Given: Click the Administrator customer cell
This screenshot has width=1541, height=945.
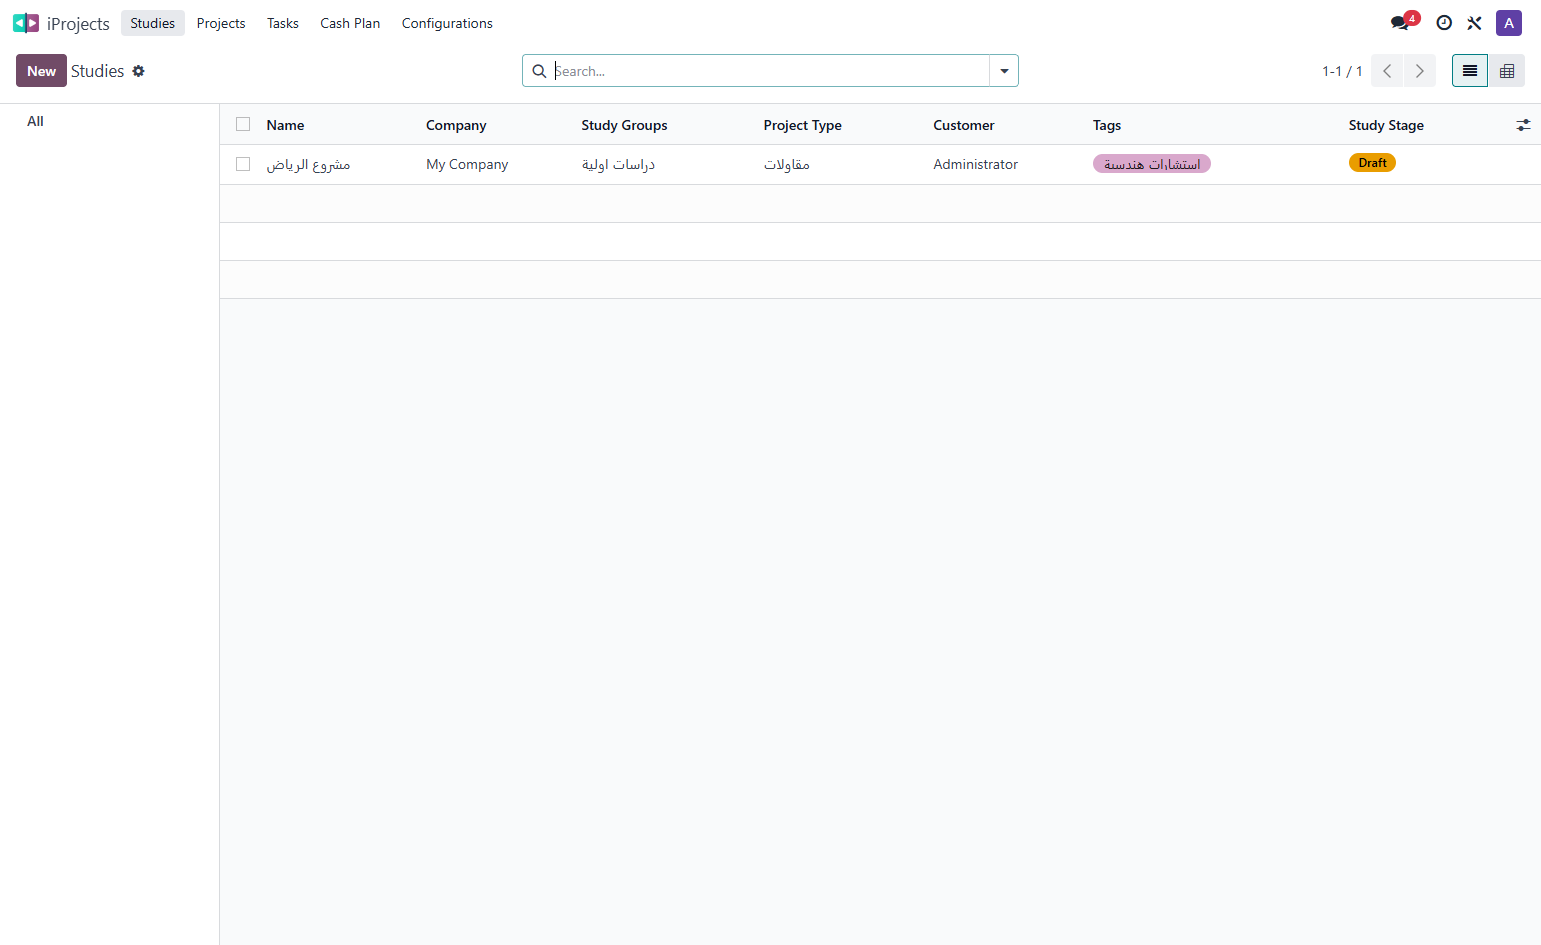Looking at the screenshot, I should tap(975, 164).
